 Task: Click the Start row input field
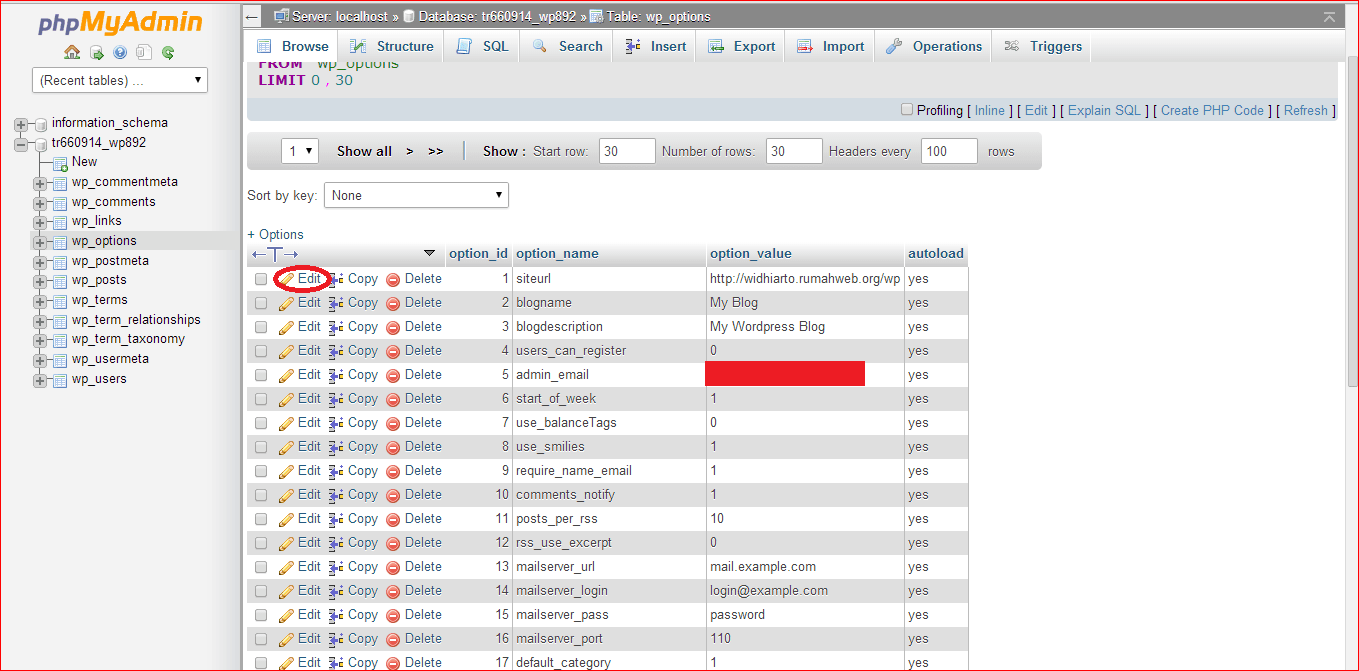(x=627, y=151)
